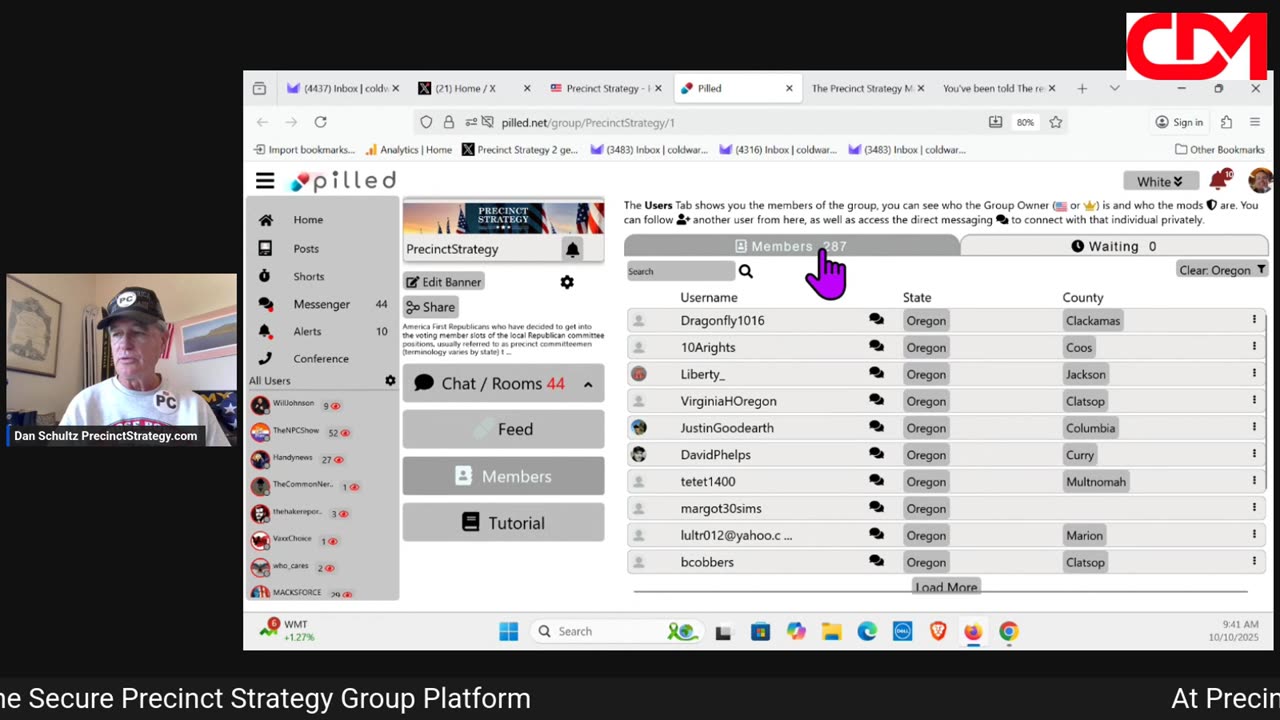Viewport: 1280px width, 720px height.
Task: Open File Explorer in the taskbar
Action: pos(831,631)
